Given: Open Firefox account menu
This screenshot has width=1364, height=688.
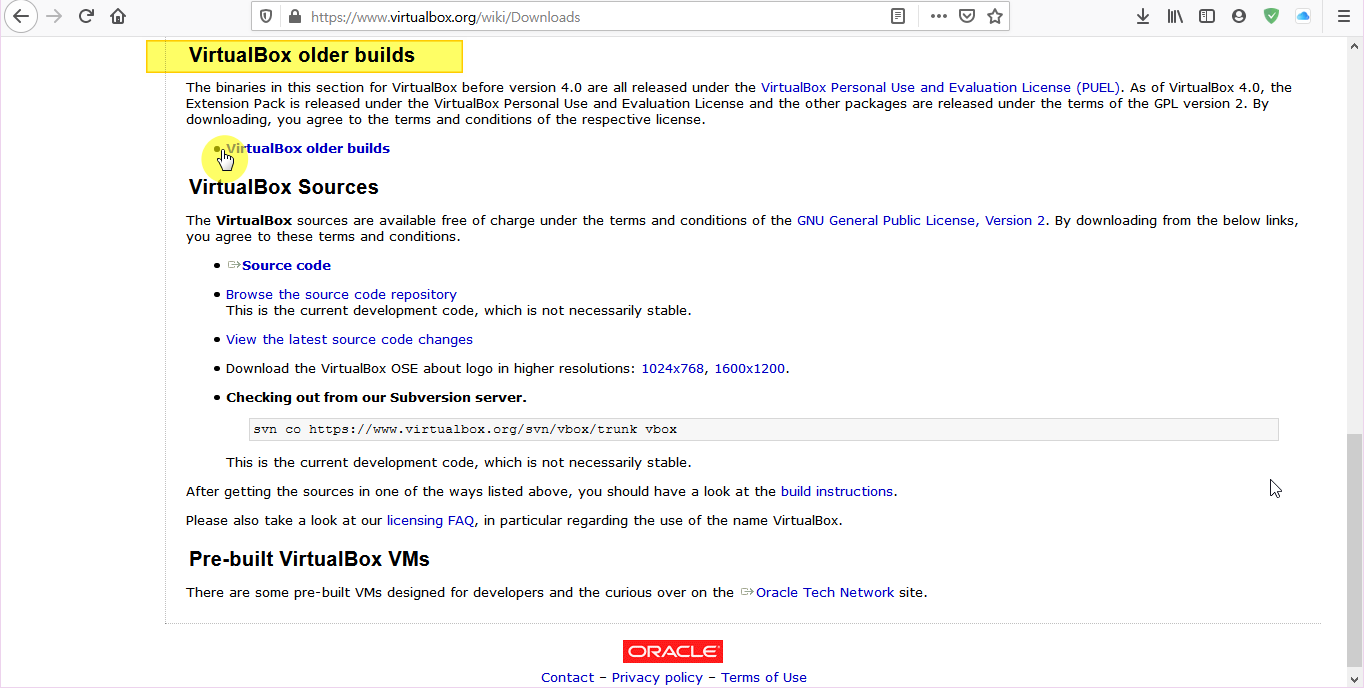Looking at the screenshot, I should tap(1239, 16).
